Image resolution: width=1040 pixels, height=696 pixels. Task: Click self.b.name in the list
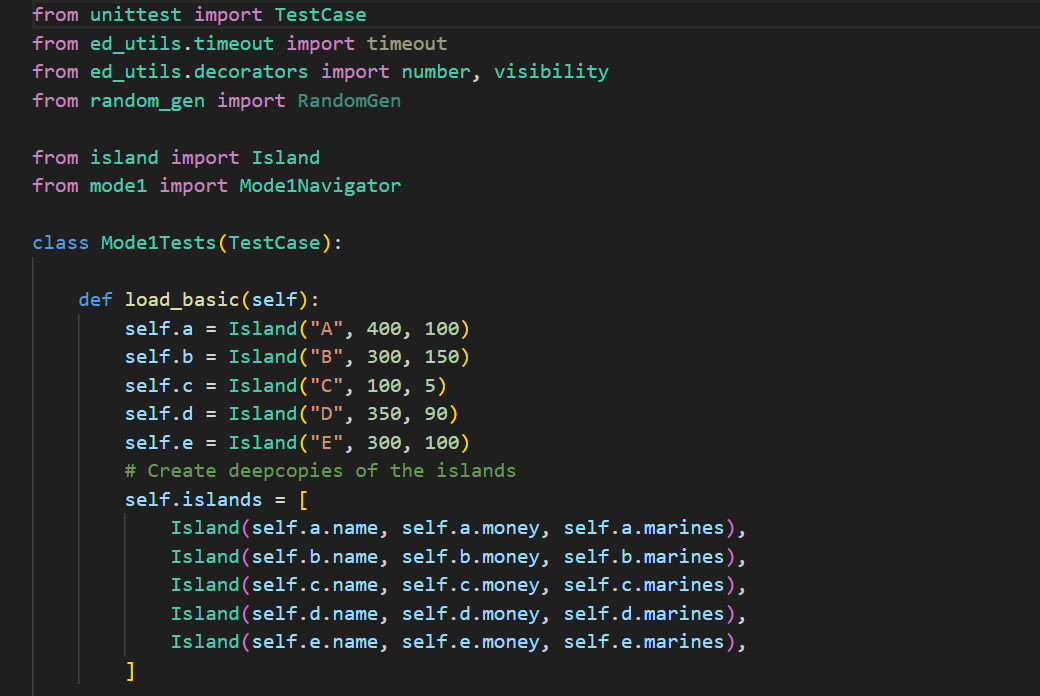314,557
